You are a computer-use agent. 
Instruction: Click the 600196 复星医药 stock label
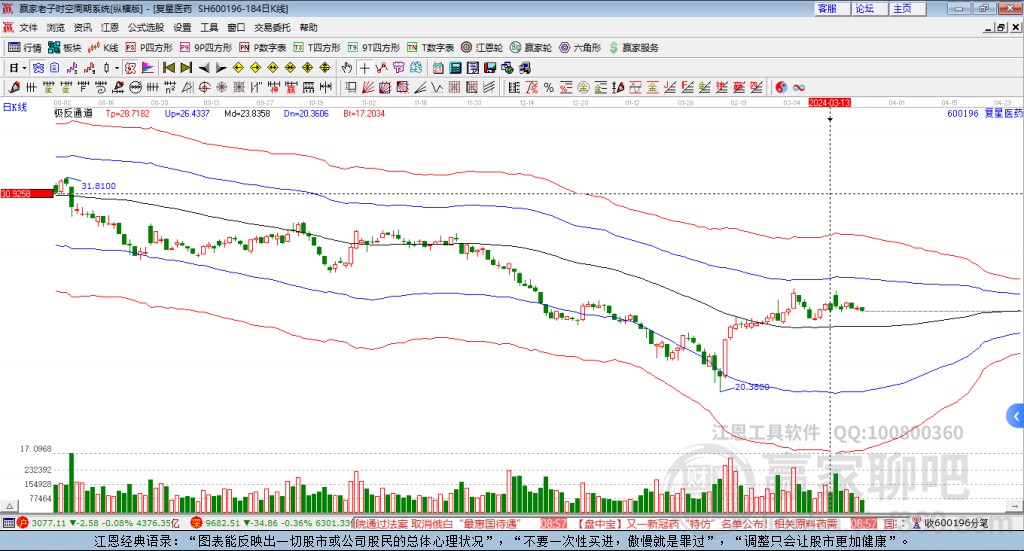984,114
